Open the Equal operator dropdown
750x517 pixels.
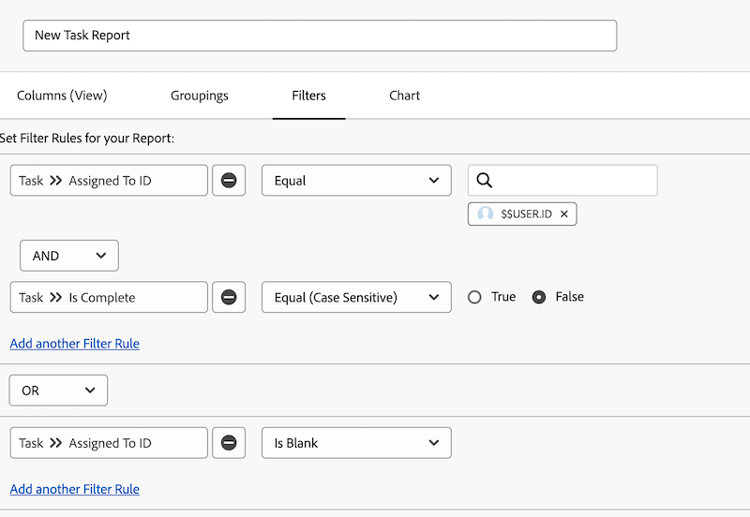tap(356, 181)
